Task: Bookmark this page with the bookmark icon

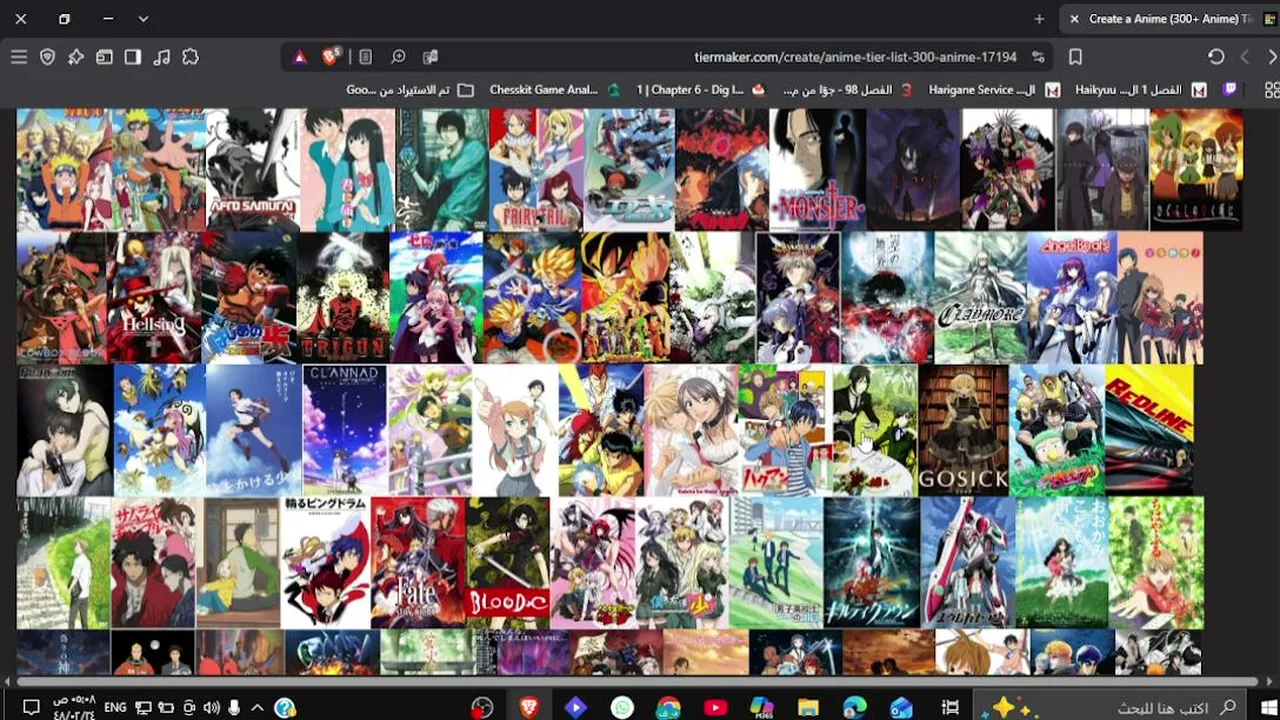Action: tap(1075, 57)
